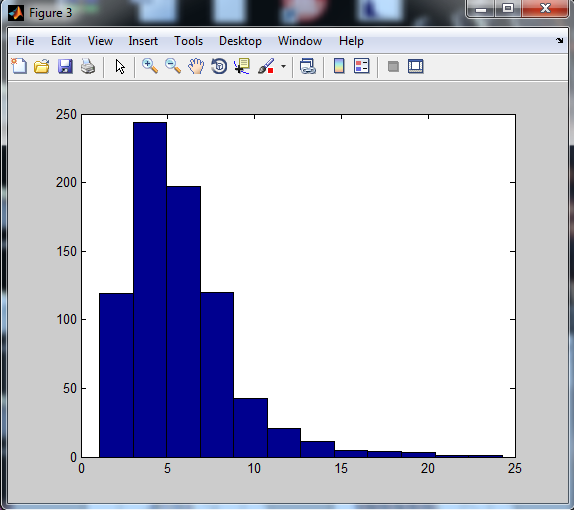Click the MATLAB logo in the title bar
The image size is (574, 510).
pos(16,13)
